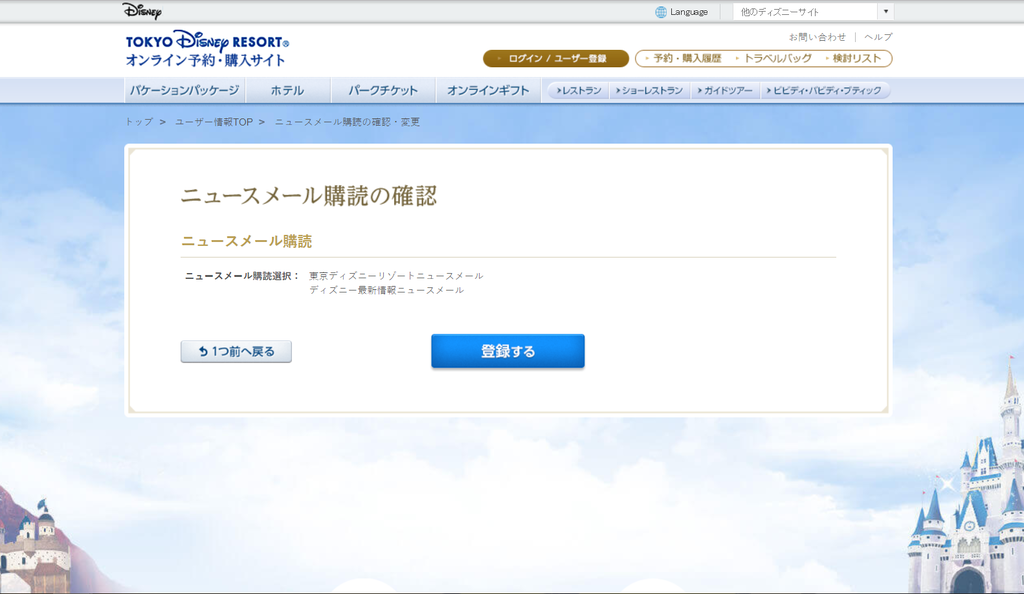This screenshot has height=594, width=1024.
Task: Click the Disney logo in top bar
Action: [142, 11]
